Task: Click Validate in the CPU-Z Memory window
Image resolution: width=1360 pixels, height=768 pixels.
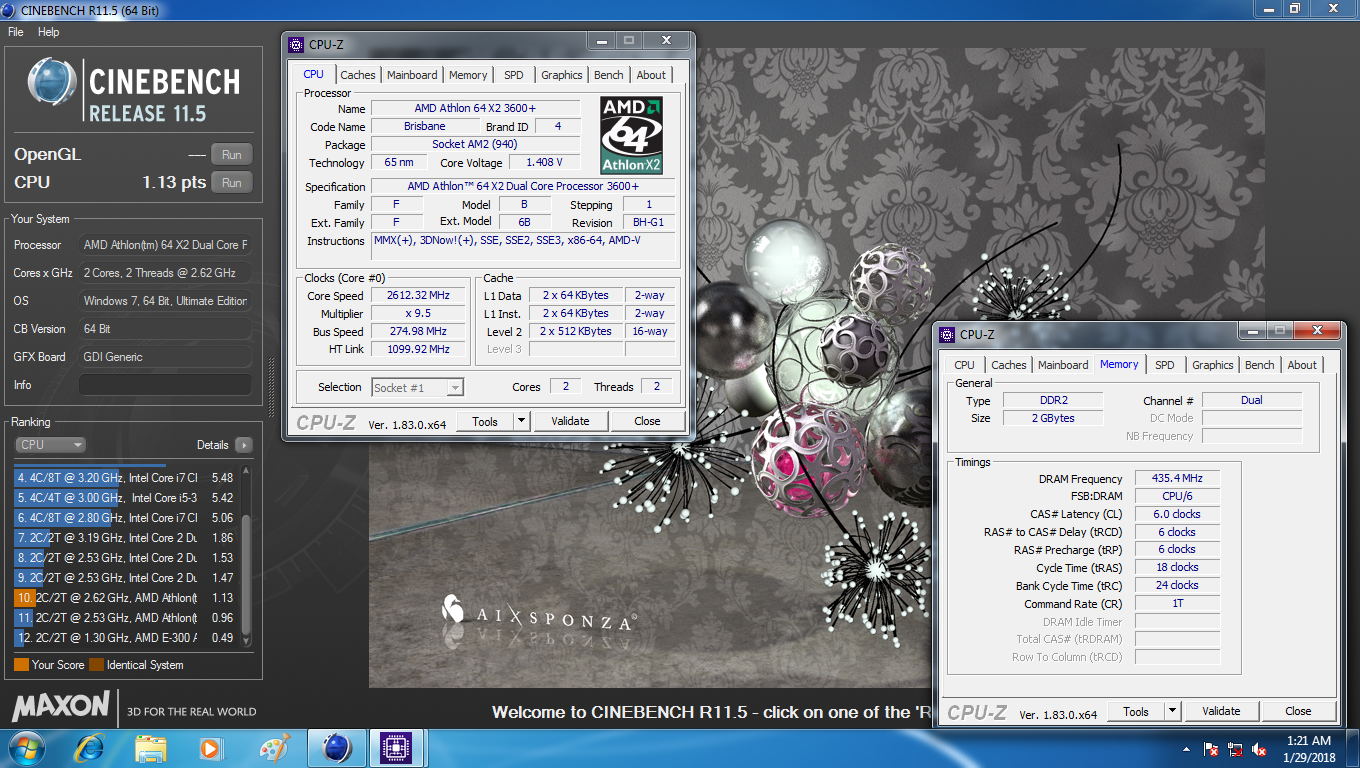Action: pyautogui.click(x=1221, y=711)
